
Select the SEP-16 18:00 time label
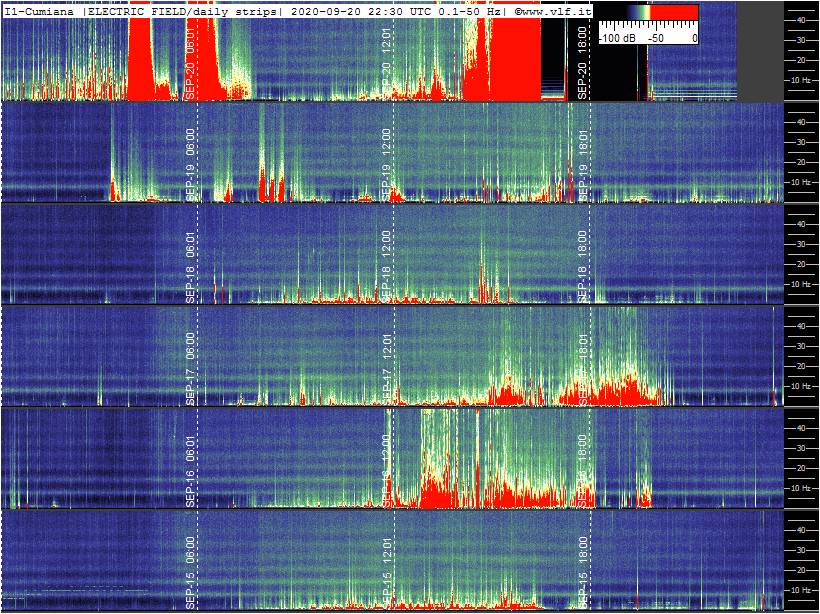[583, 471]
